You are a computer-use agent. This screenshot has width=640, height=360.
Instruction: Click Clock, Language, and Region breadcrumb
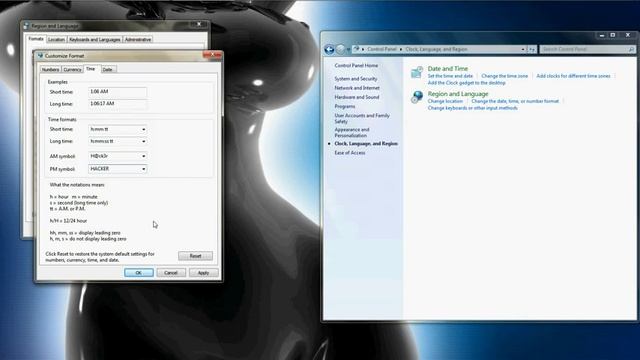[436, 49]
